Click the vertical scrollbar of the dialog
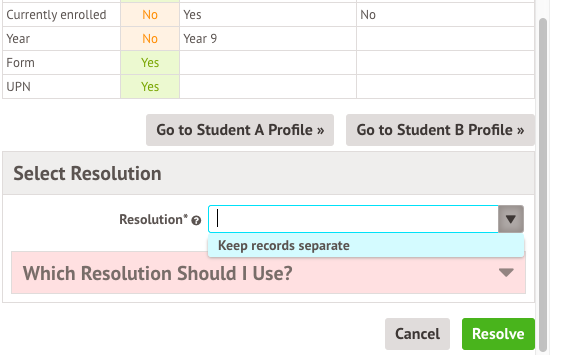 543,184
